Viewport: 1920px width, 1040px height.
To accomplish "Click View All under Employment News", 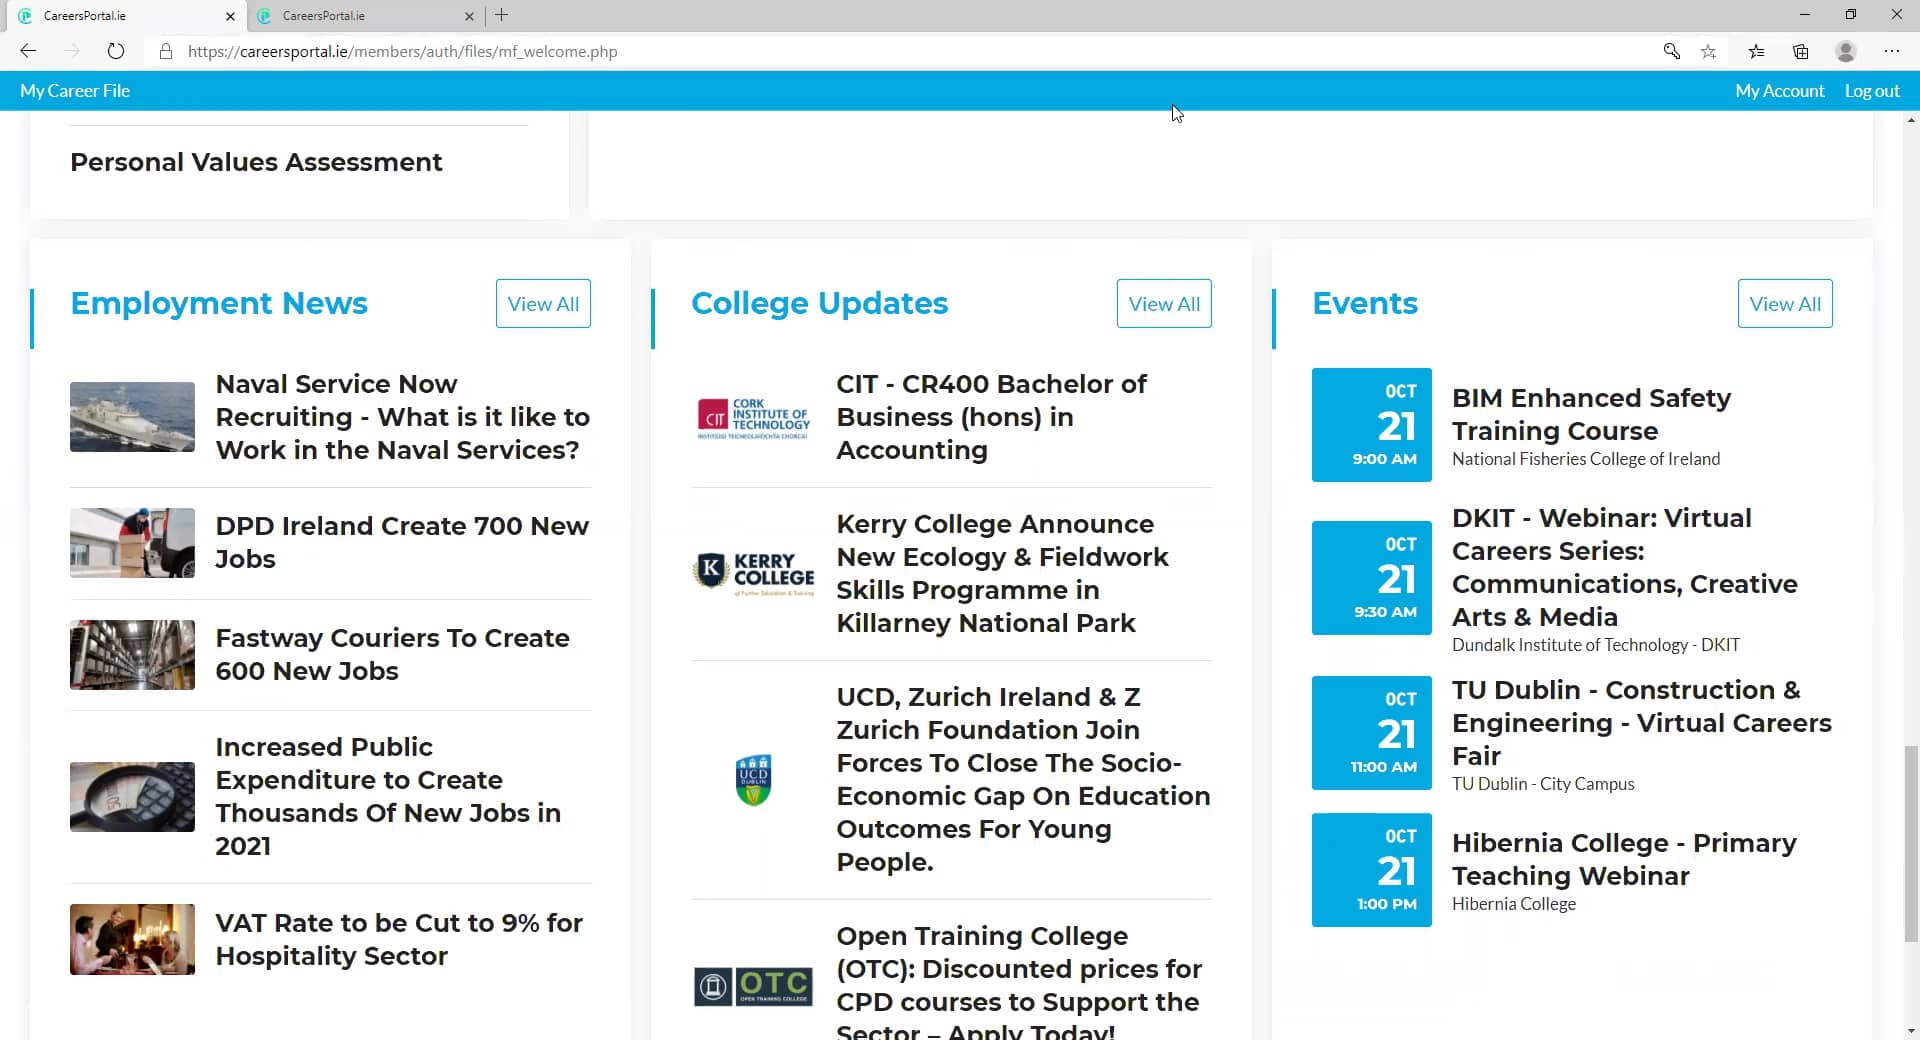I will click(542, 303).
